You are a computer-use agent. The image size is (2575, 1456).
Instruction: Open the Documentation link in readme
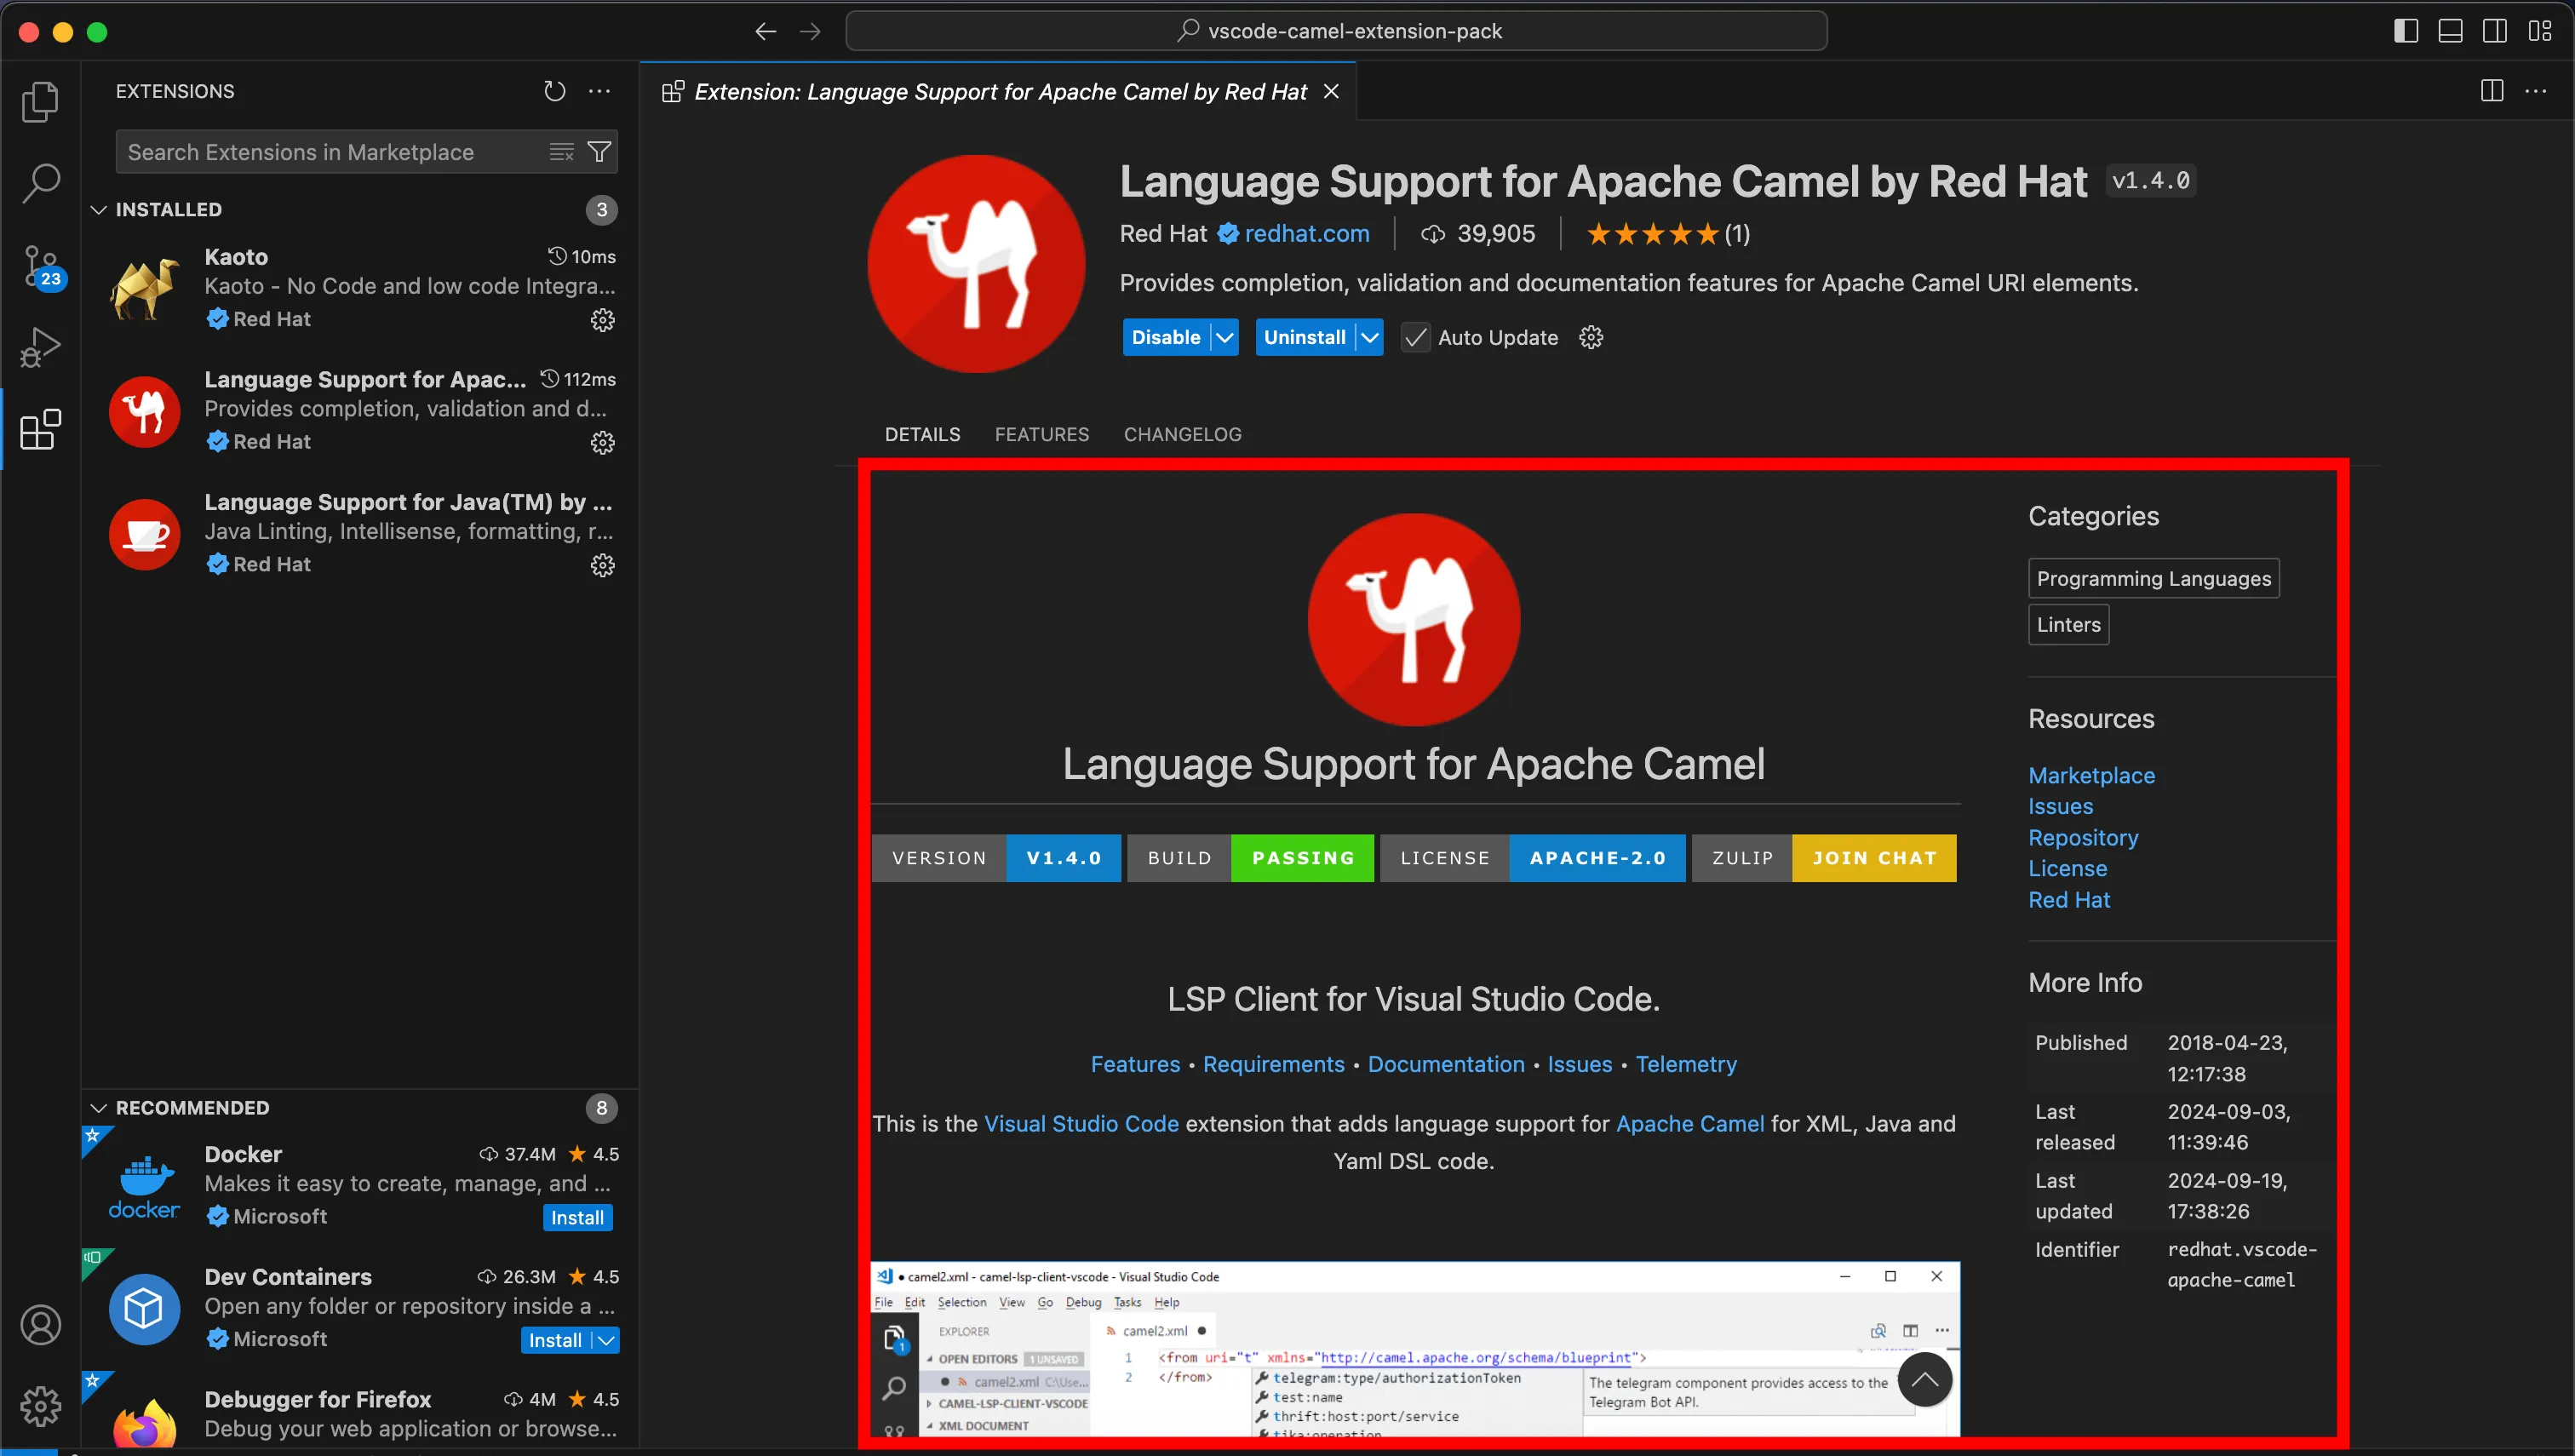[1445, 1064]
